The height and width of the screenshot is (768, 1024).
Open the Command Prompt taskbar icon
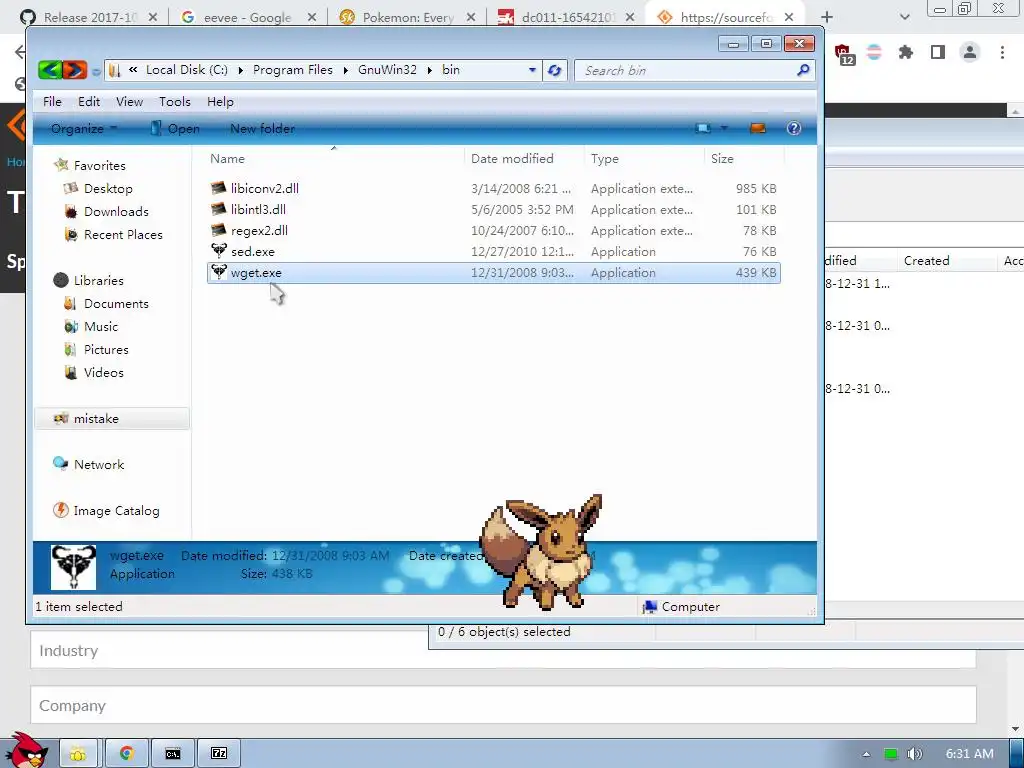click(172, 754)
